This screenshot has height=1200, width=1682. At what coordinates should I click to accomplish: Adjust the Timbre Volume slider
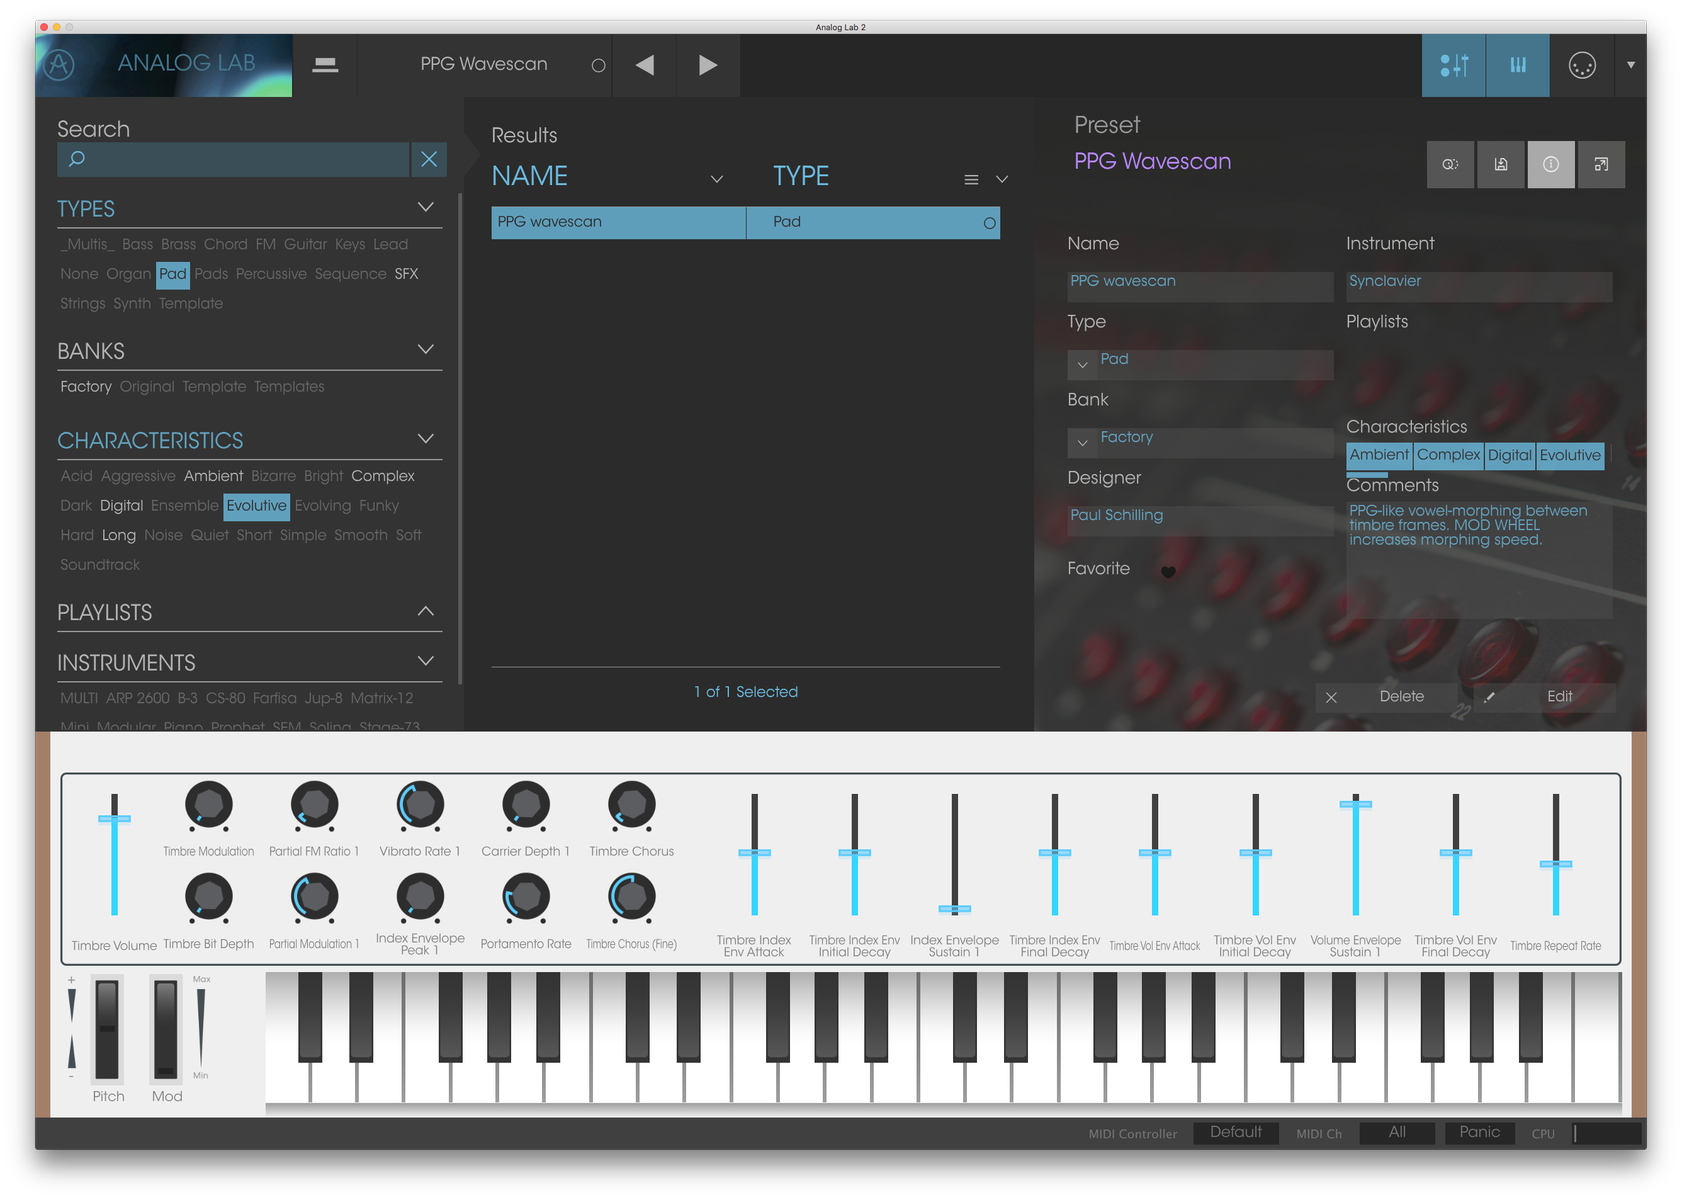click(x=115, y=819)
